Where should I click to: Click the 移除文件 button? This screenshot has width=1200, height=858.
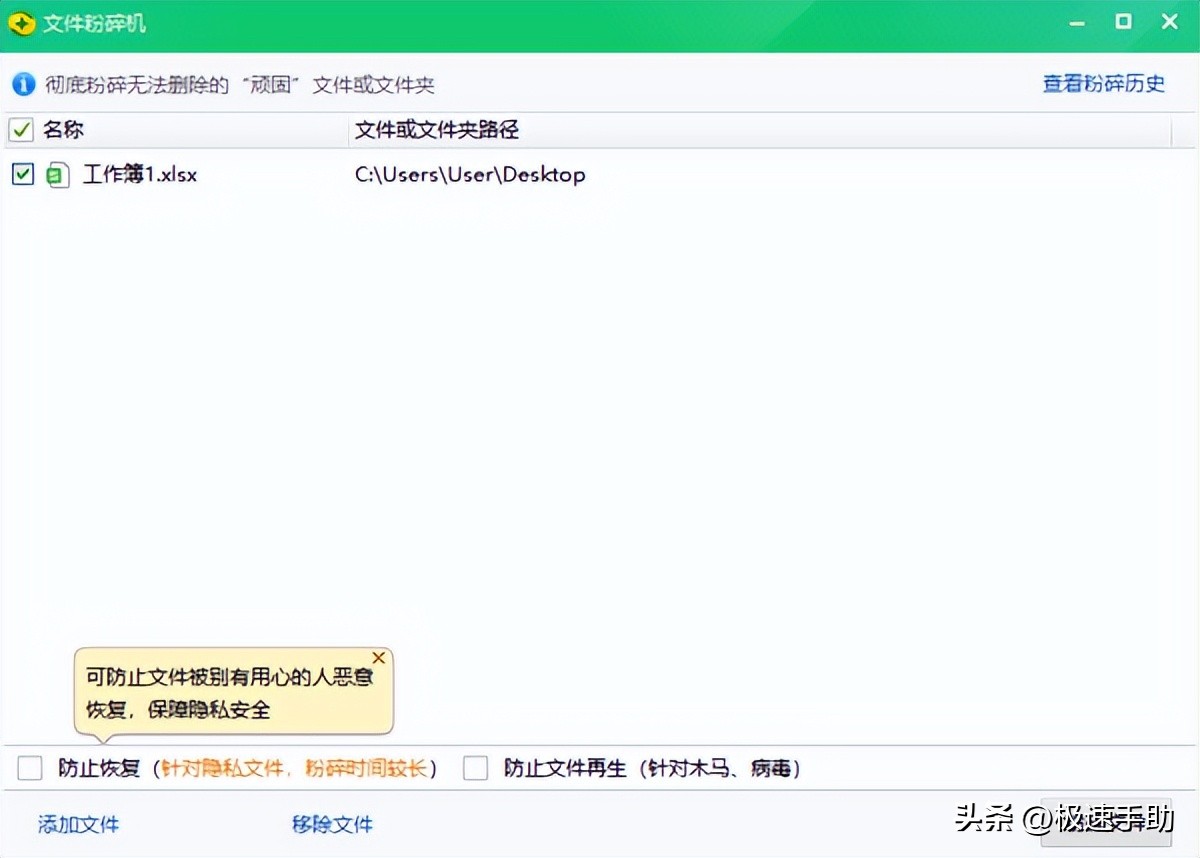pos(331,825)
